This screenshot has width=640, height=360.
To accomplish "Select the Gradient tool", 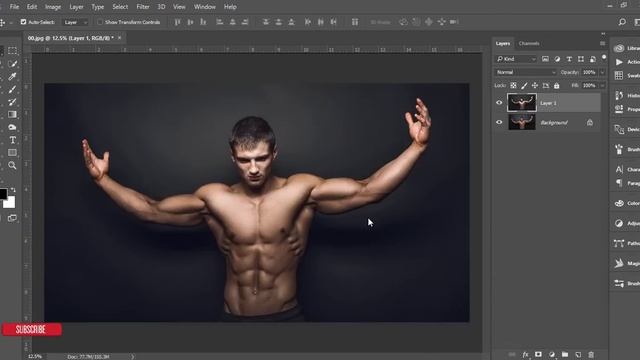I will (12, 115).
